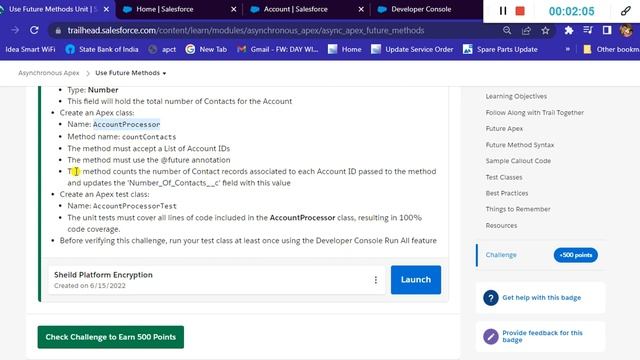
Task: Open Provide feedback for this badge
Action: [x=542, y=336]
